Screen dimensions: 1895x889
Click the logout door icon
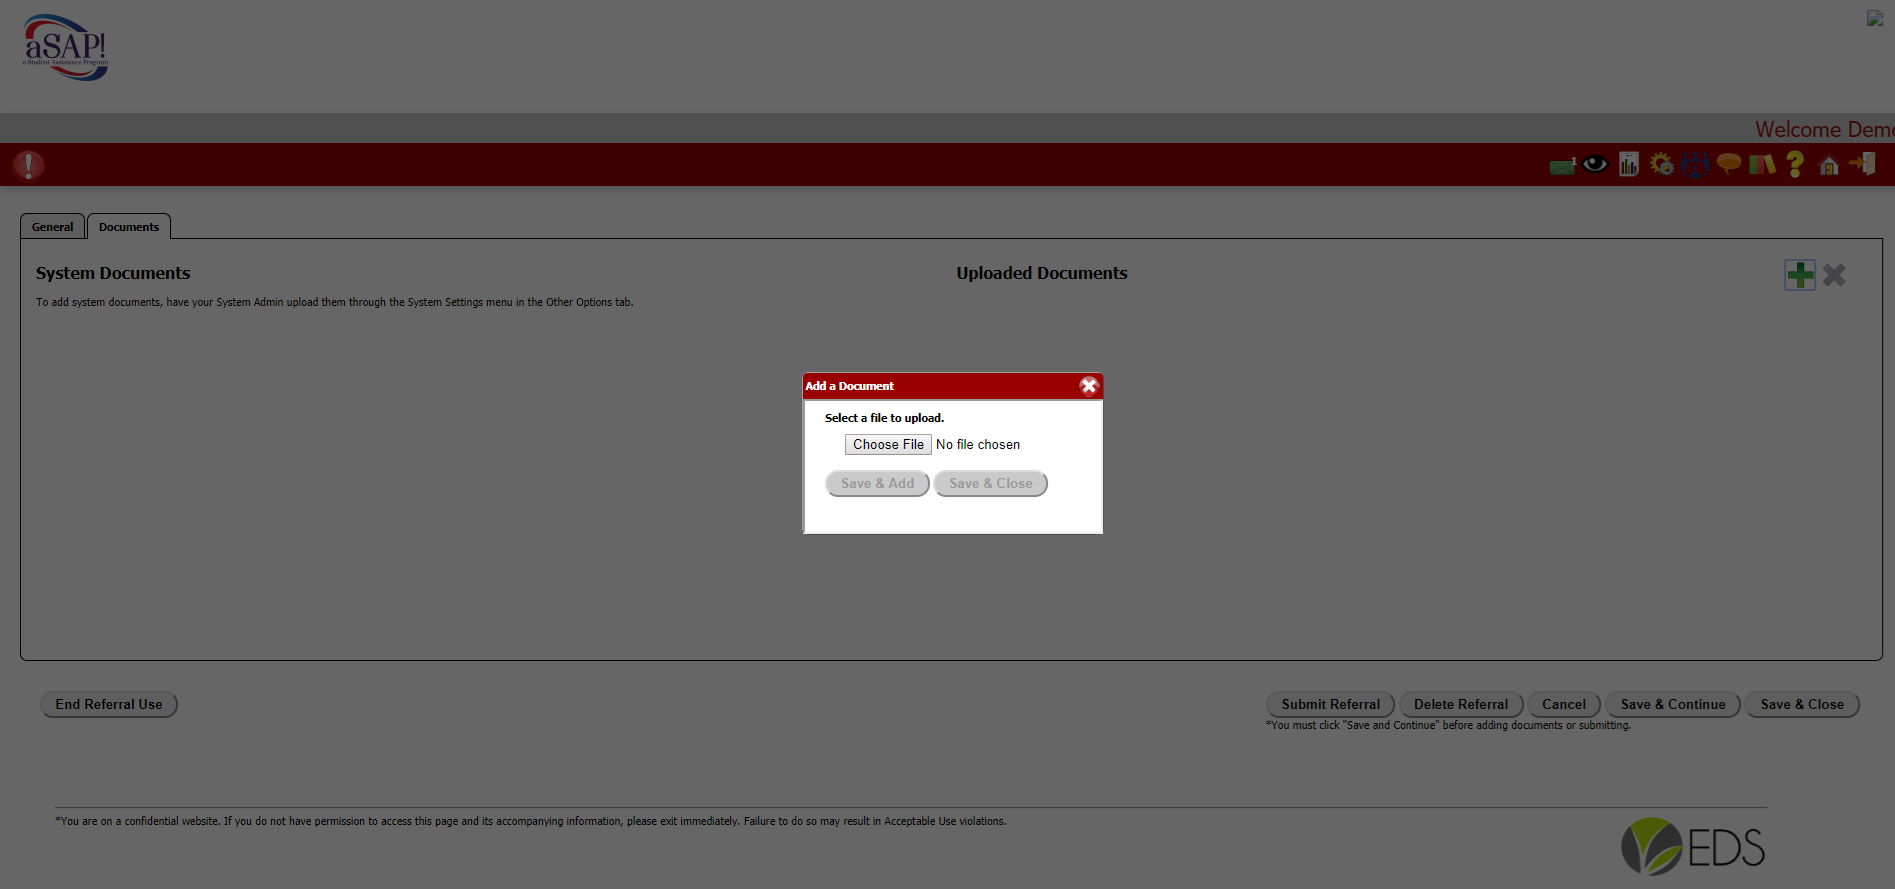click(x=1863, y=164)
